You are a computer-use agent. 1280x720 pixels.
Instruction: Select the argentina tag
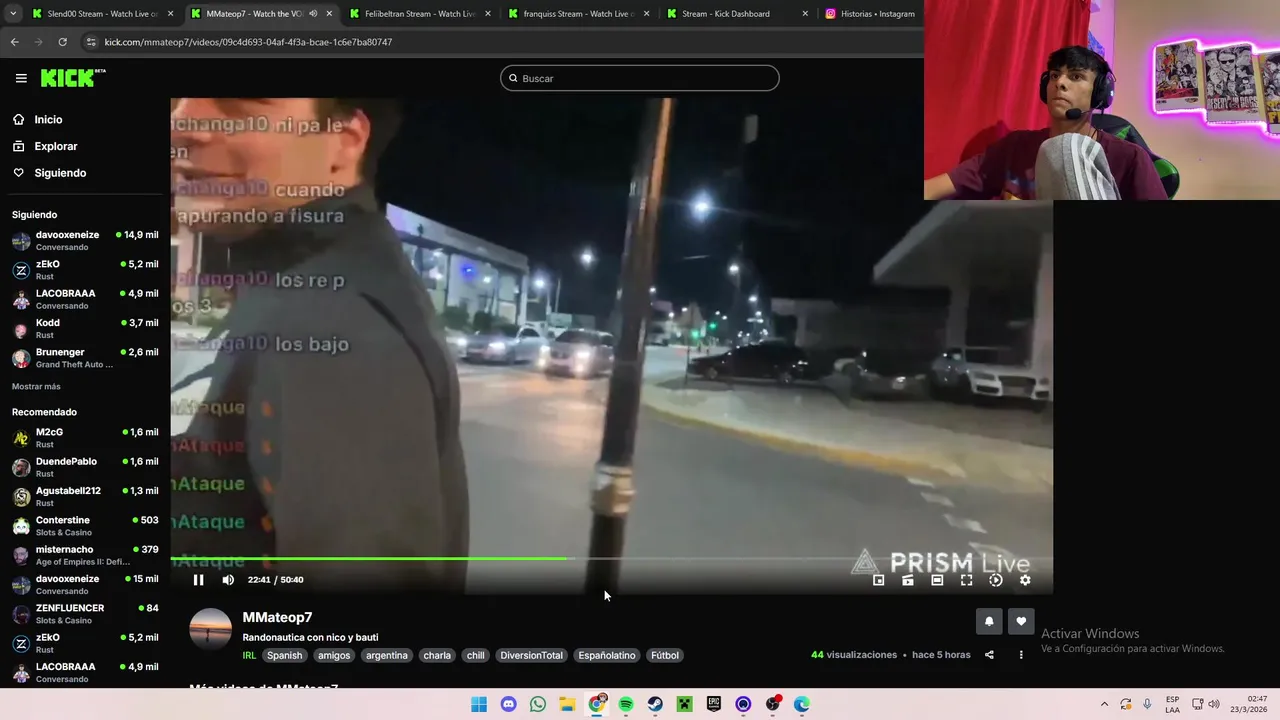coord(387,655)
